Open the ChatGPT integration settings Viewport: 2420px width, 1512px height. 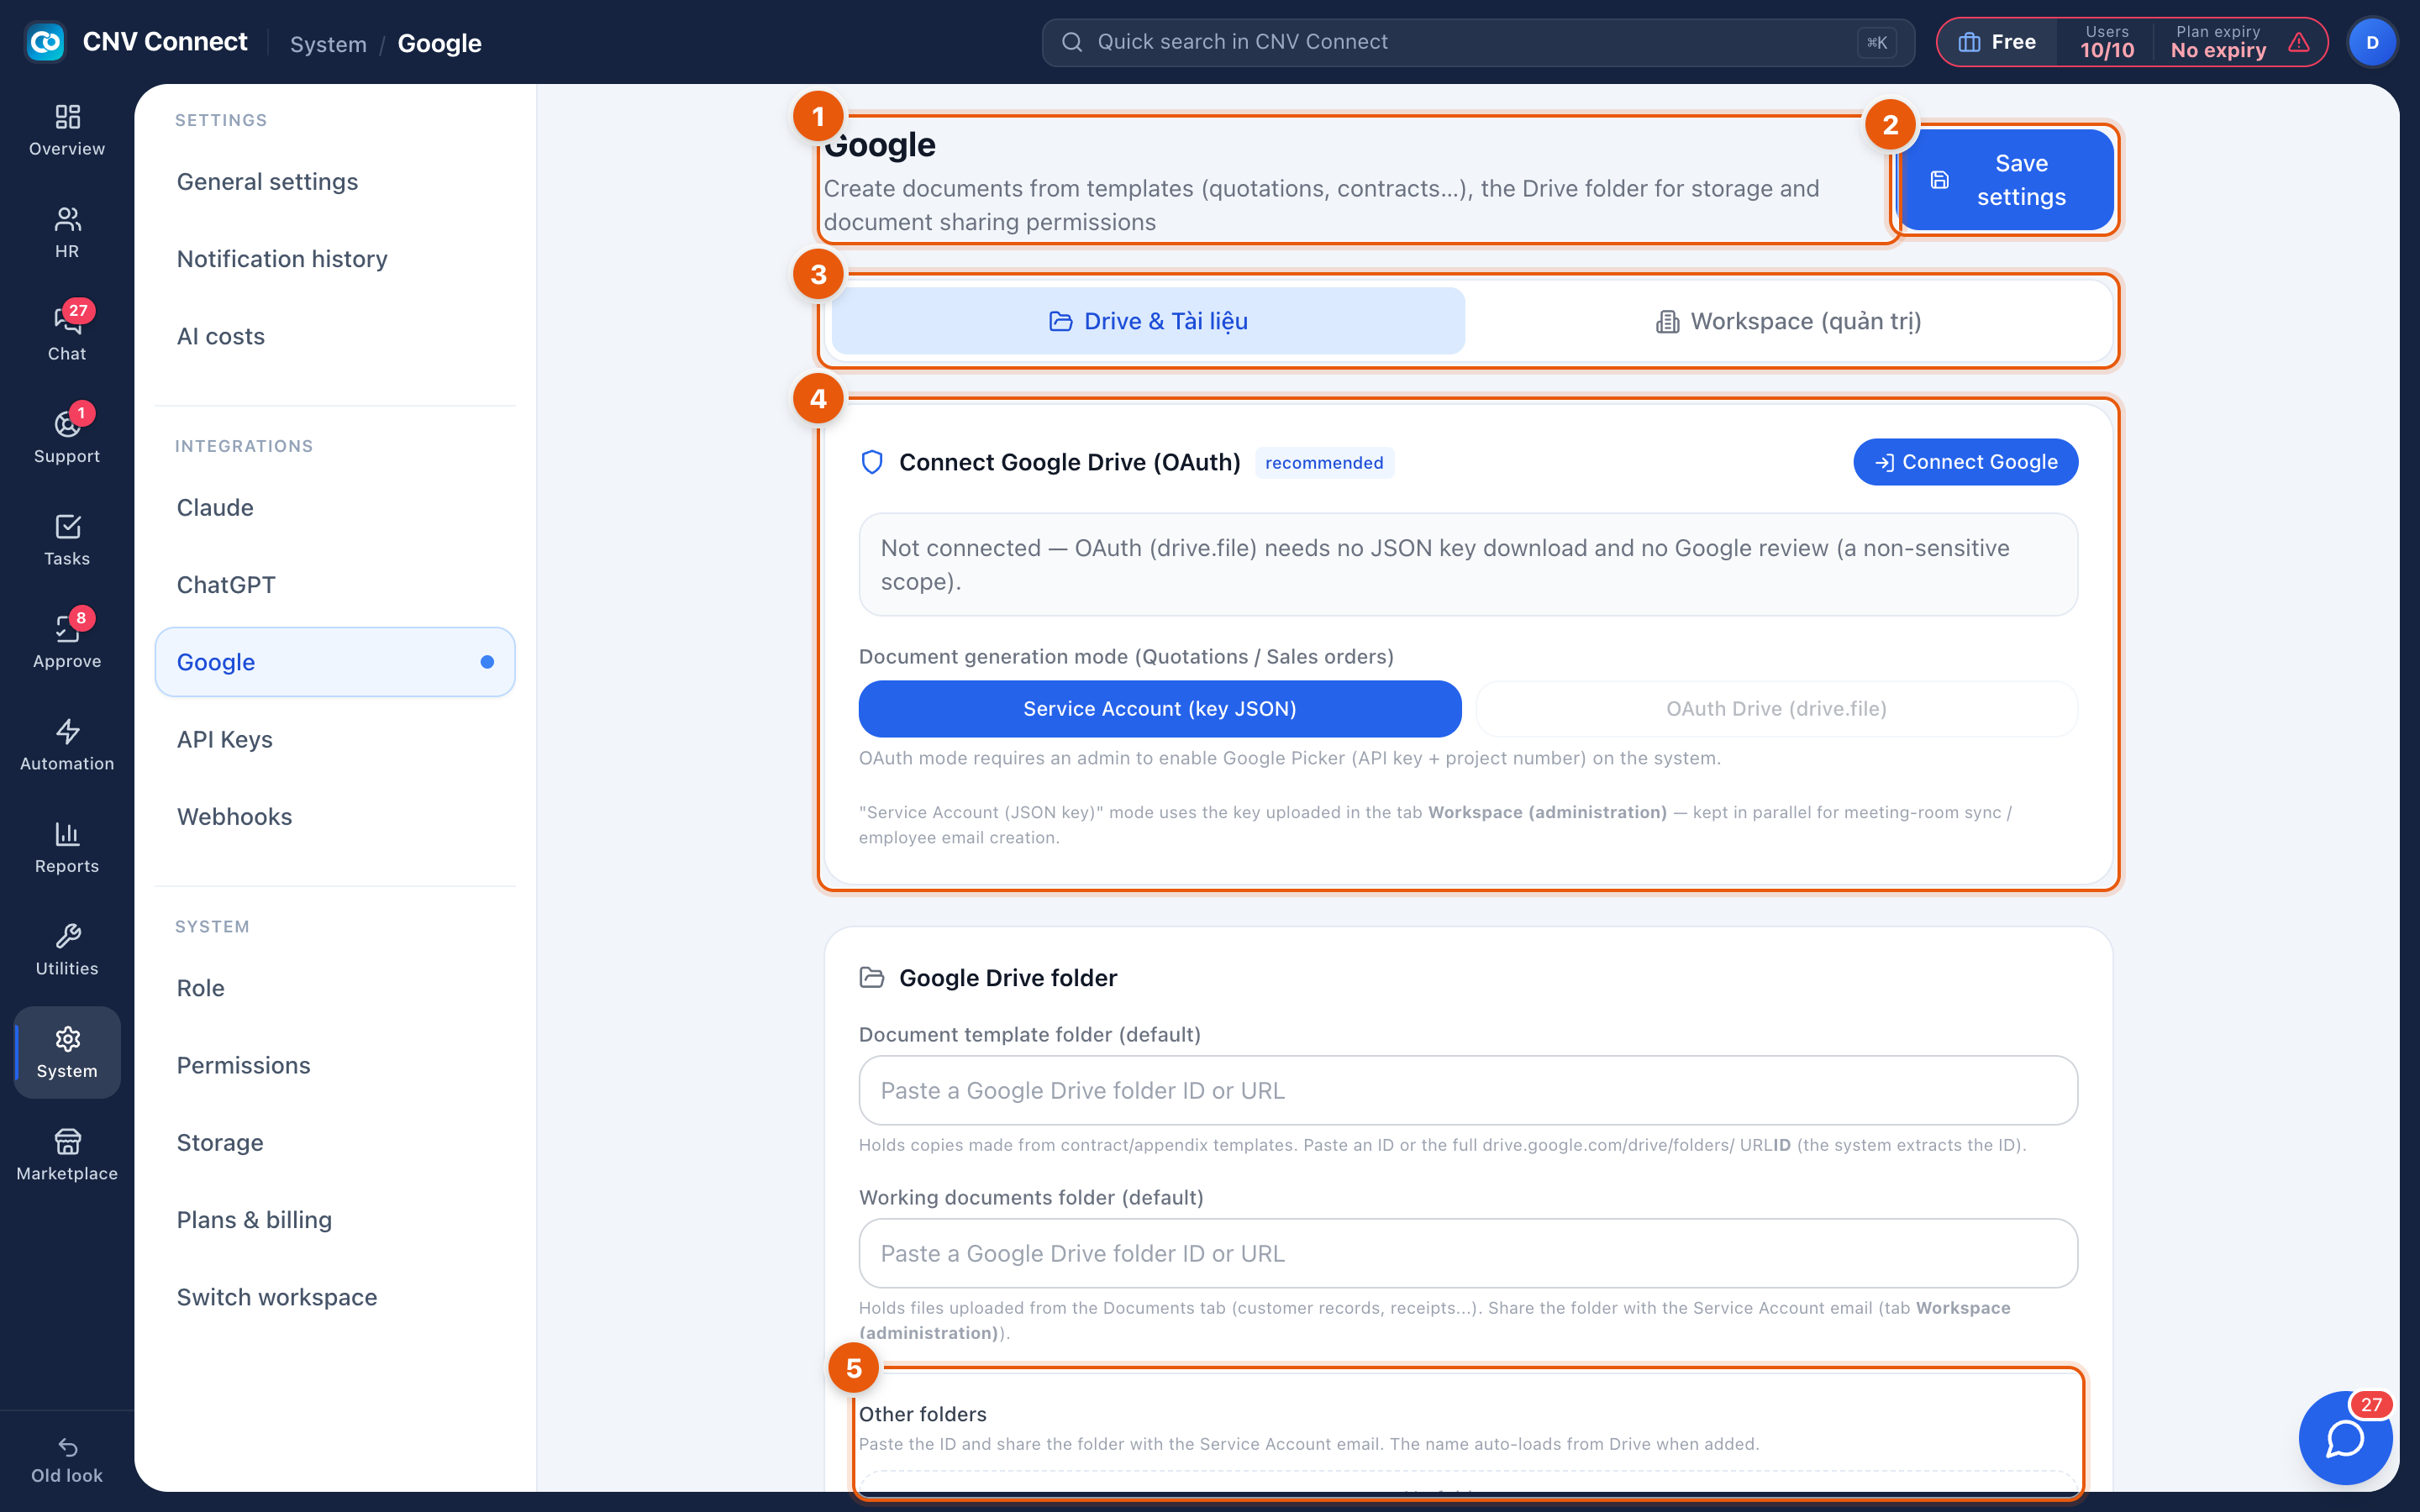pyautogui.click(x=335, y=585)
